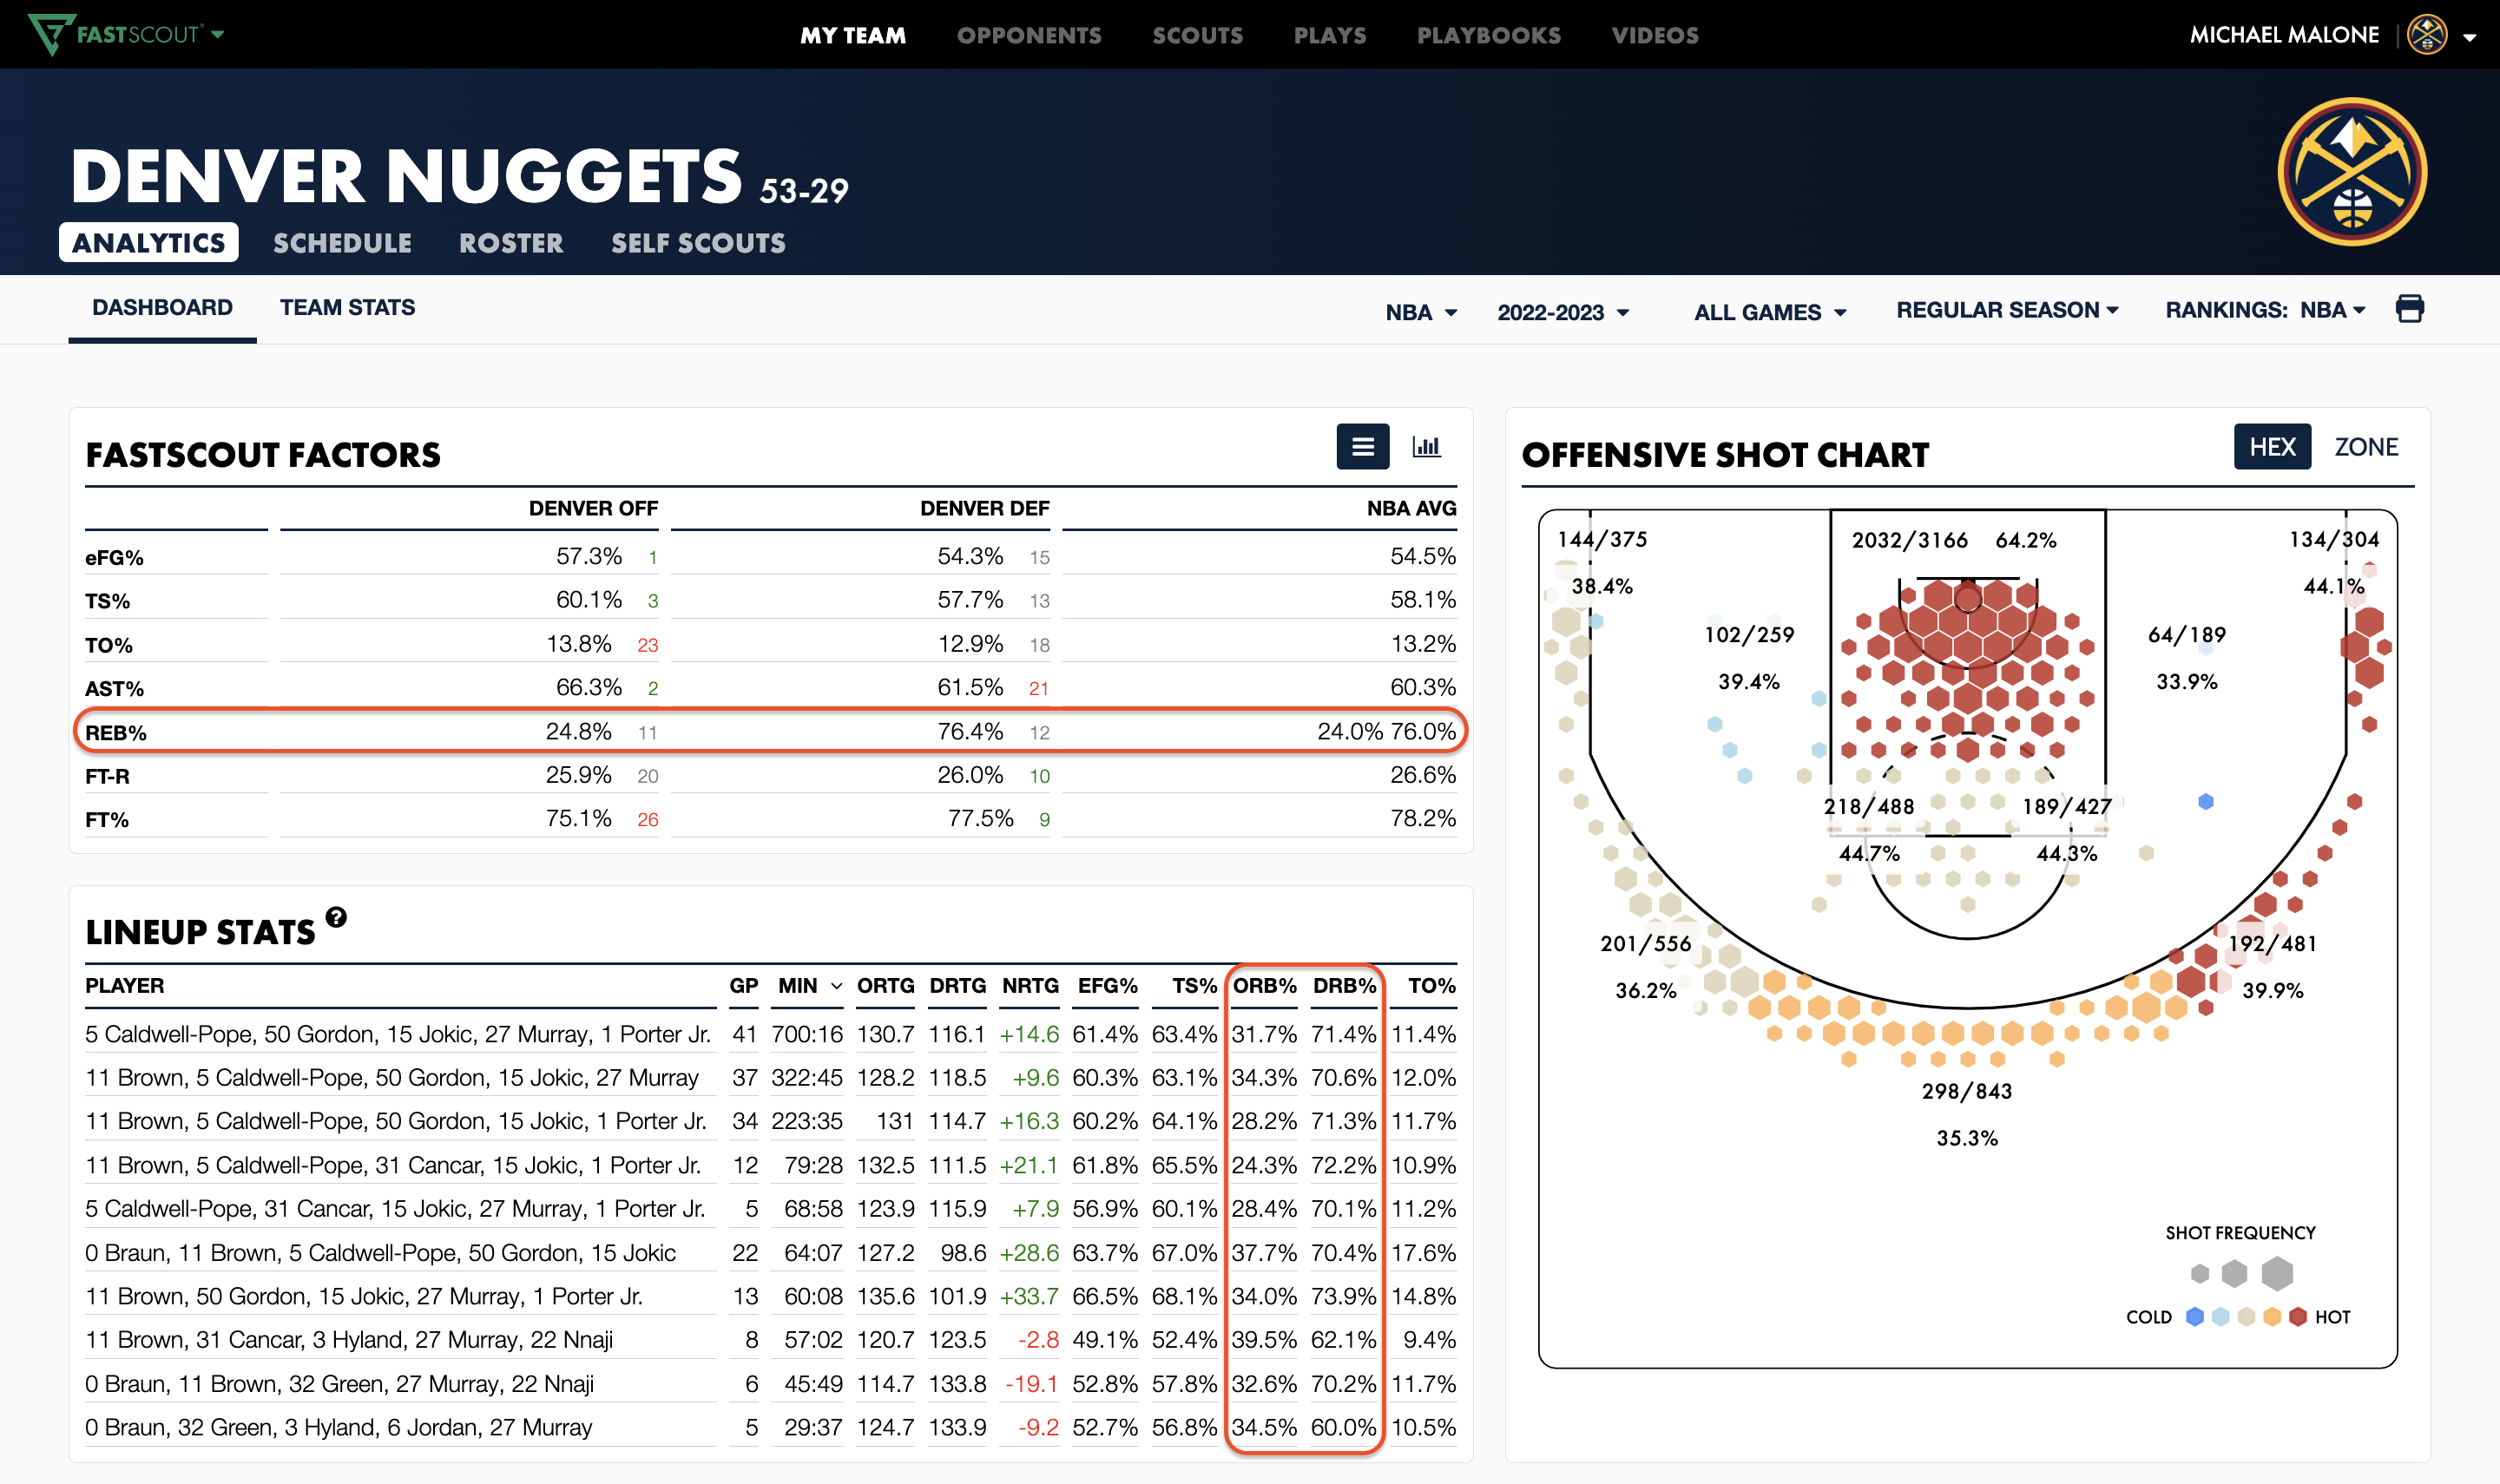Select lineup '0 Braun, 32 Green, 3 Hyland, 6 Jordan'
2500x1484 pixels.
pos(770,1427)
